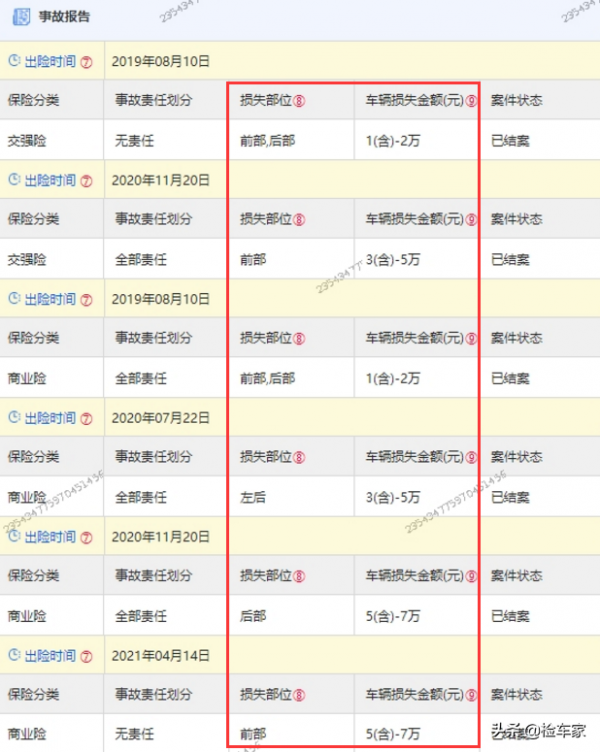Click the ⑨ icon in header above the 左后 row

[x=471, y=458]
